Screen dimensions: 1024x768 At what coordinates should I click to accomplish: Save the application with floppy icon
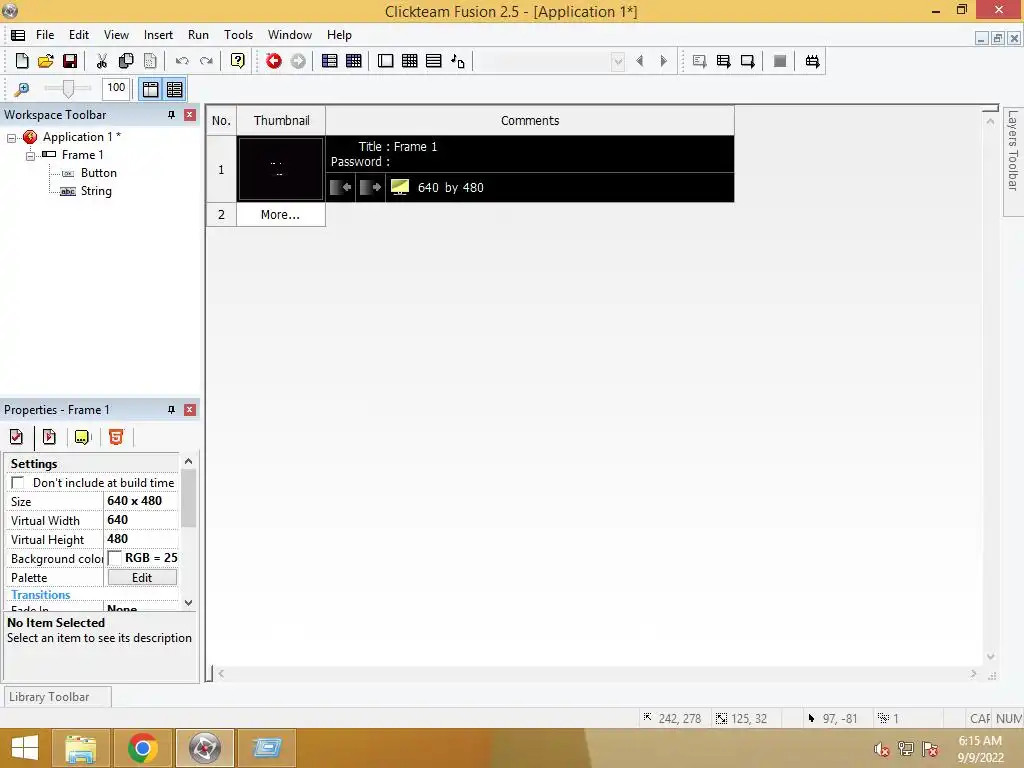pos(70,61)
